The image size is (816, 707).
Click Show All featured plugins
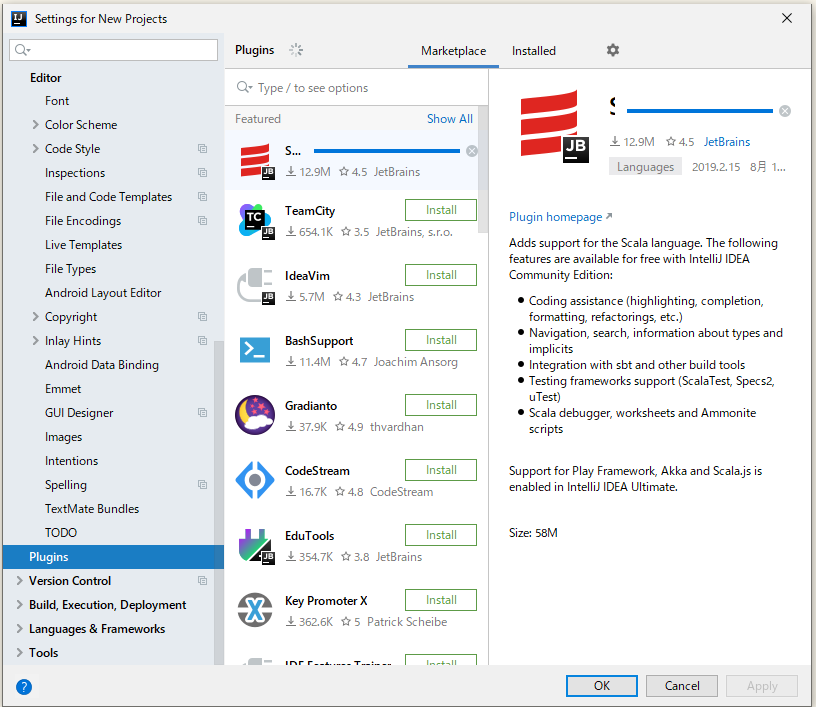(450, 119)
